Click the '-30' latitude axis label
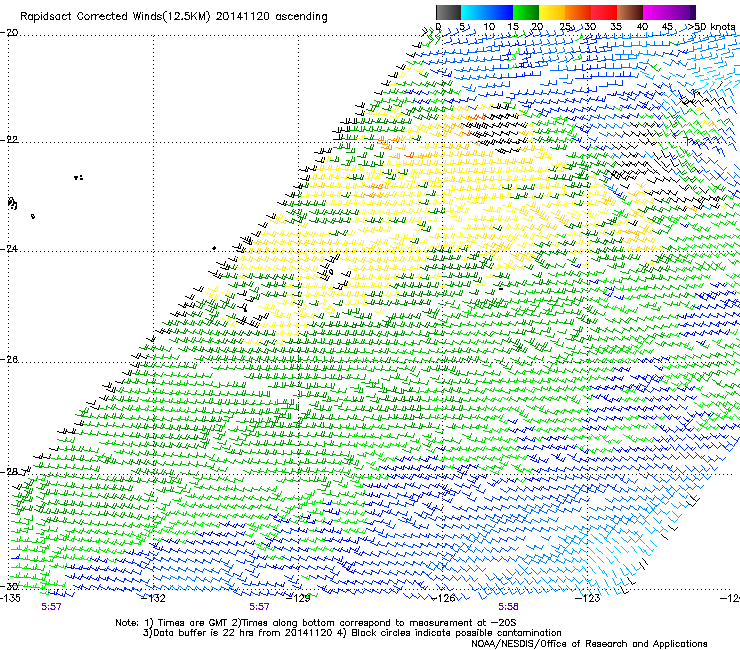This screenshot has width=740, height=650. (x=9, y=586)
